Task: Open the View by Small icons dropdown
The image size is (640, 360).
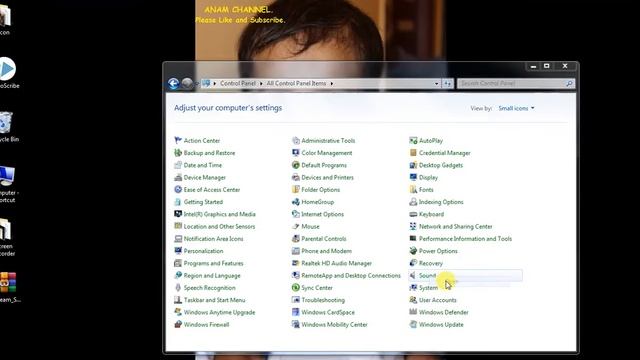Action: click(x=516, y=108)
